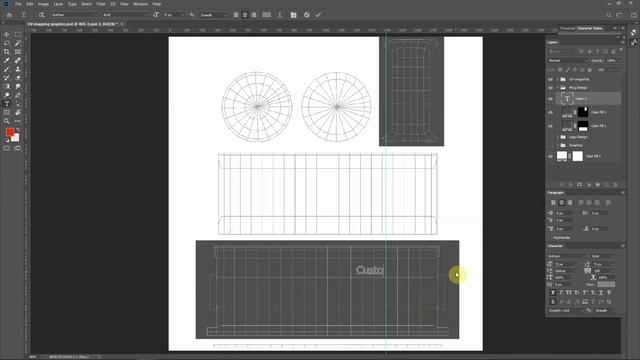
Task: Open the Warp Text dialog
Action: [x=280, y=15]
